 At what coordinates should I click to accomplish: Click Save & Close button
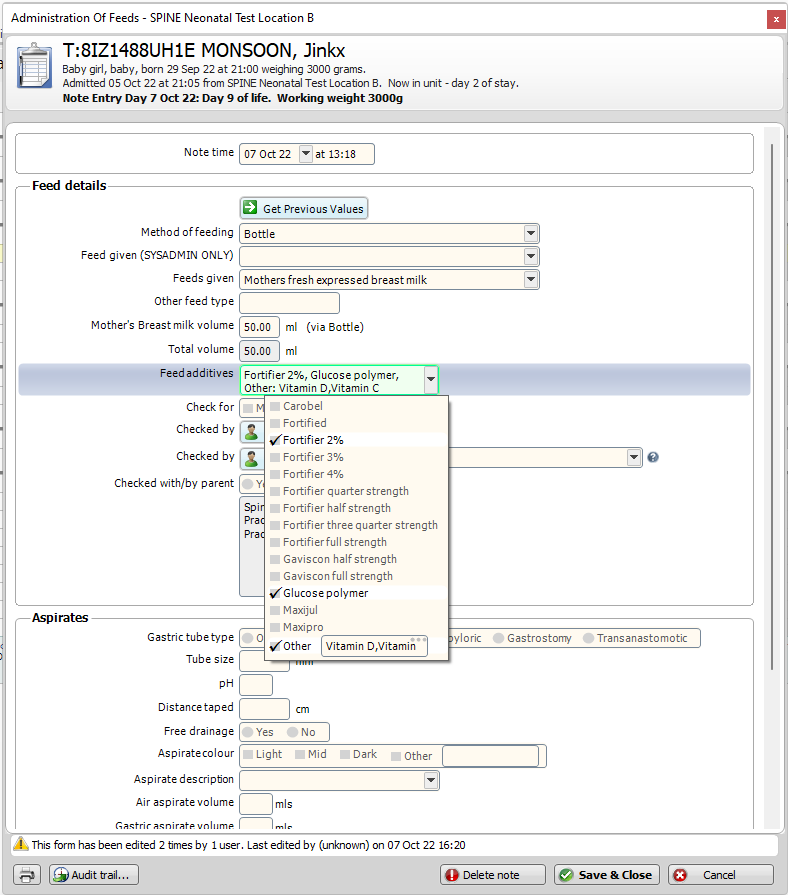click(x=607, y=874)
